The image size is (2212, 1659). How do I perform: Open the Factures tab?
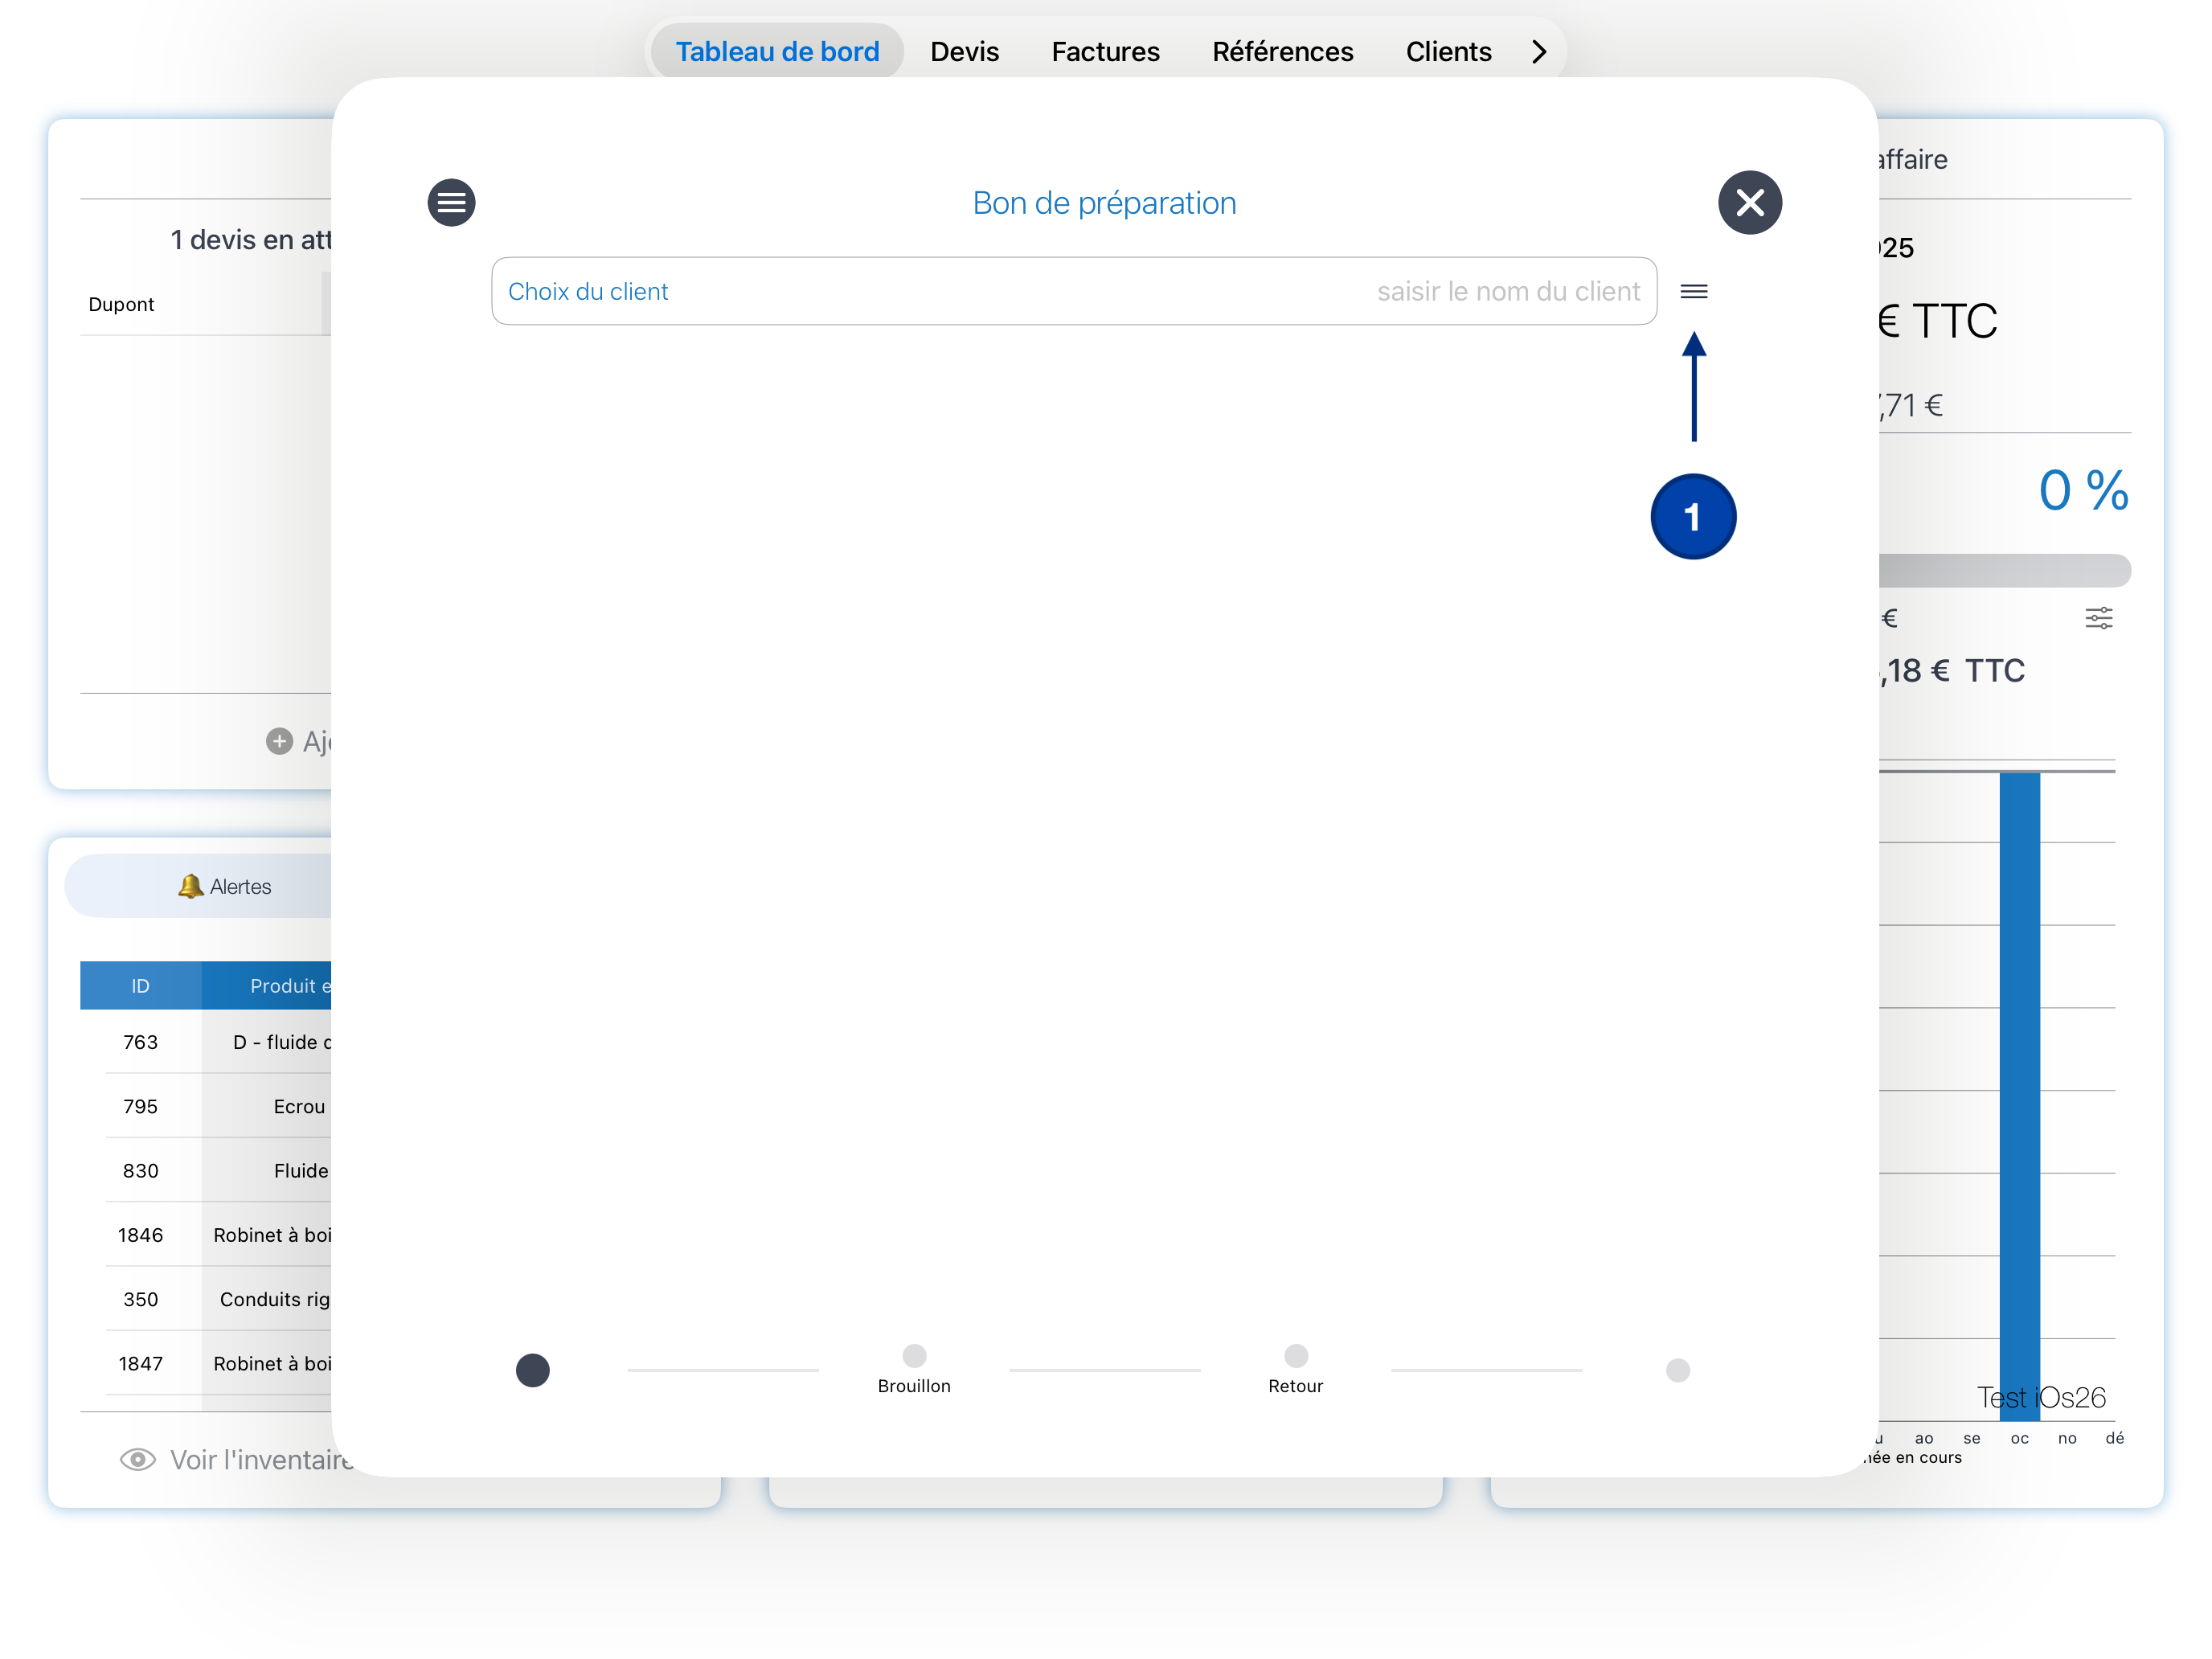click(x=1105, y=52)
